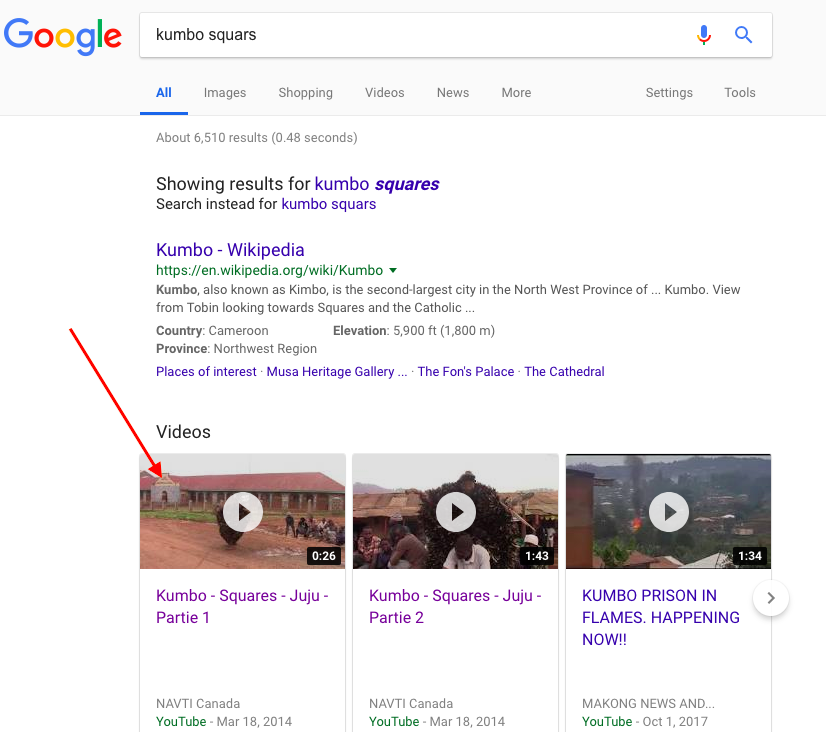Click the 1:34 duration badge
This screenshot has height=732, width=826.
(x=750, y=556)
